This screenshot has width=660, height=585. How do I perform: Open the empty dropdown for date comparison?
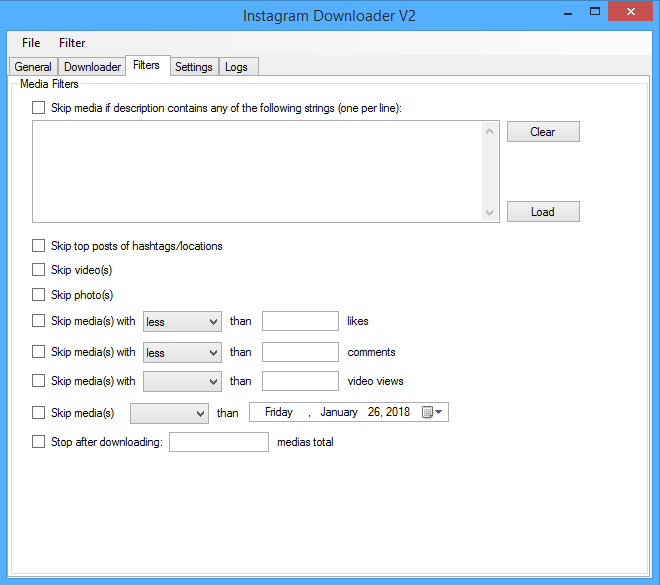(x=169, y=413)
